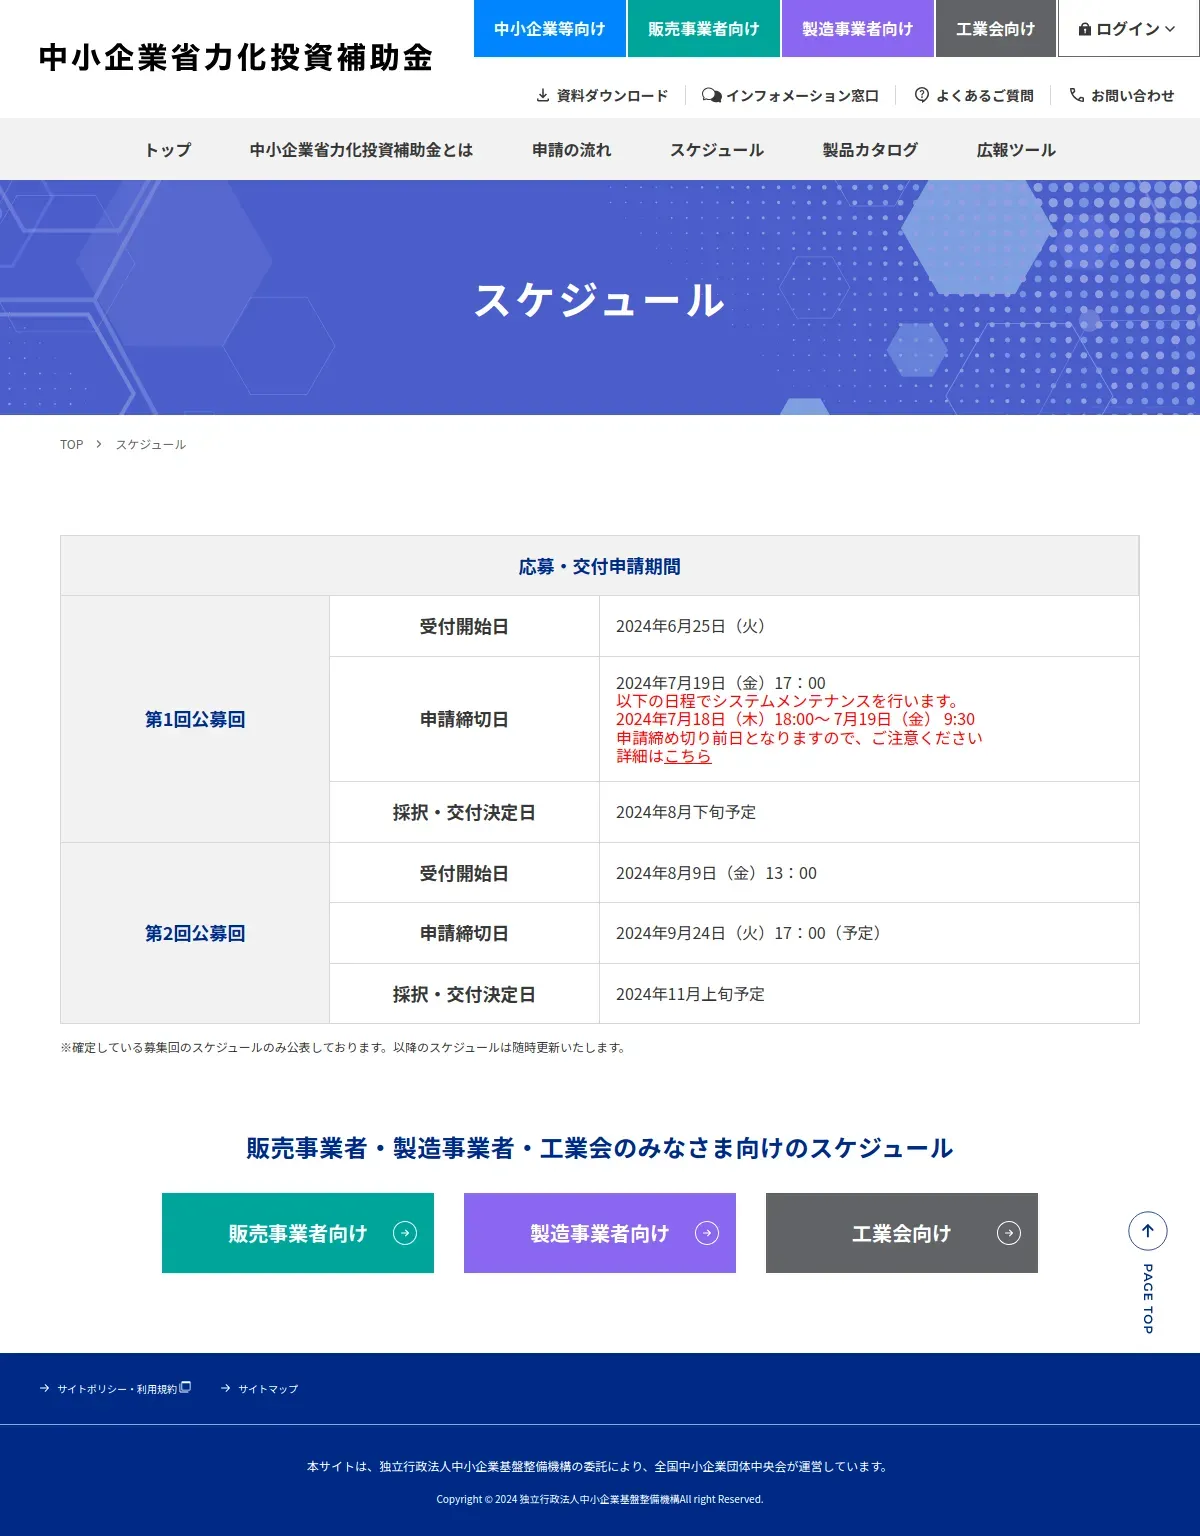The image size is (1200, 1536).
Task: Open the 中小企業等向け top tab
Action: 550,28
